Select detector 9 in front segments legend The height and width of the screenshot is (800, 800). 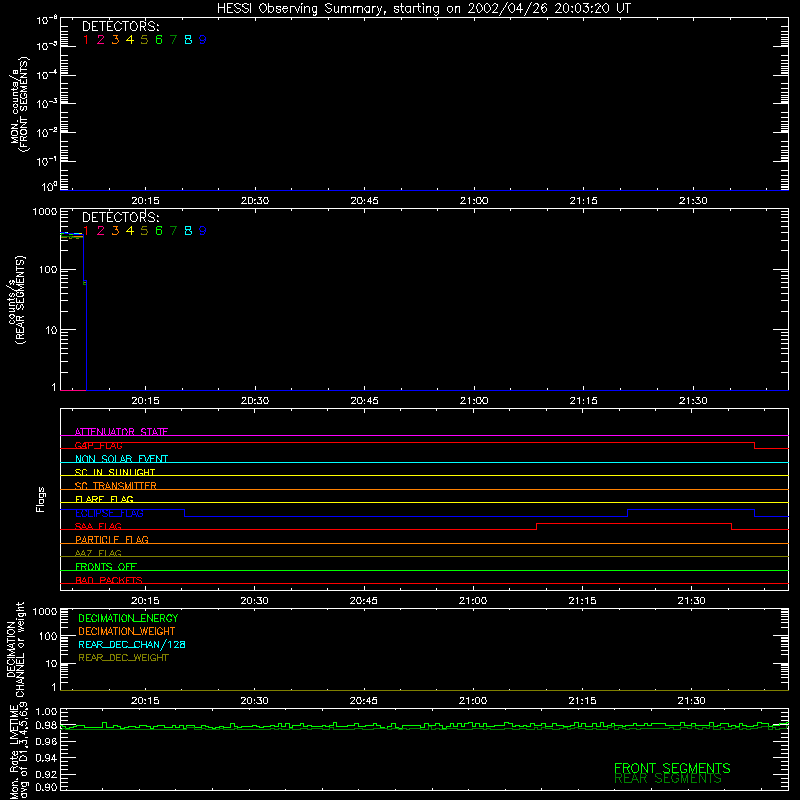click(x=203, y=40)
